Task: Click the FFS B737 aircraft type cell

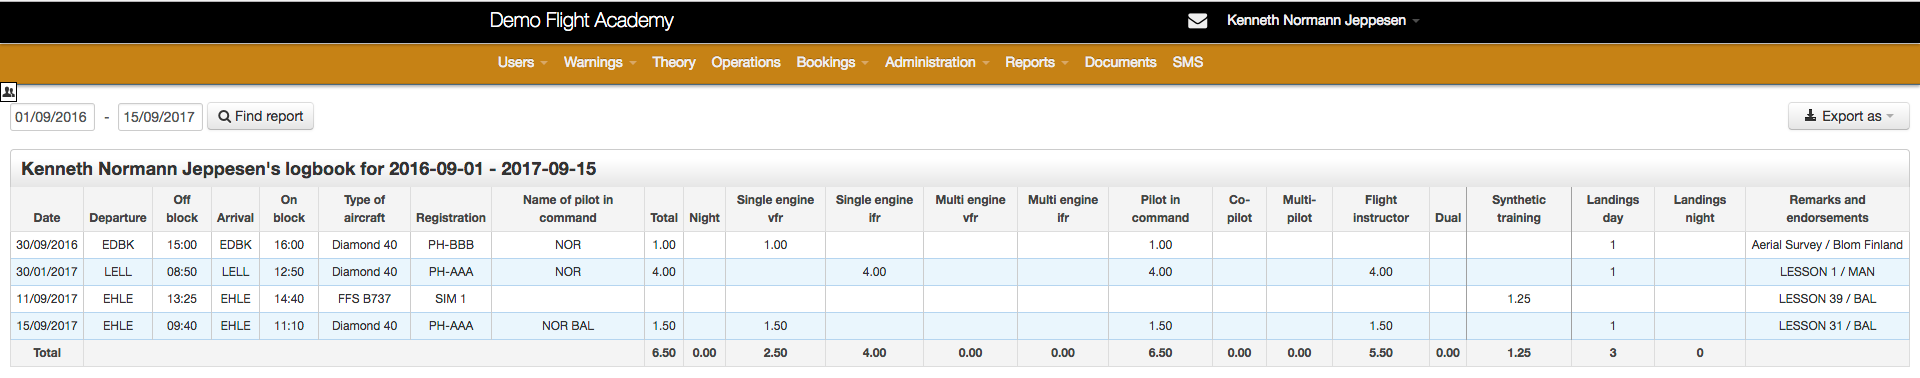Action: [x=364, y=299]
